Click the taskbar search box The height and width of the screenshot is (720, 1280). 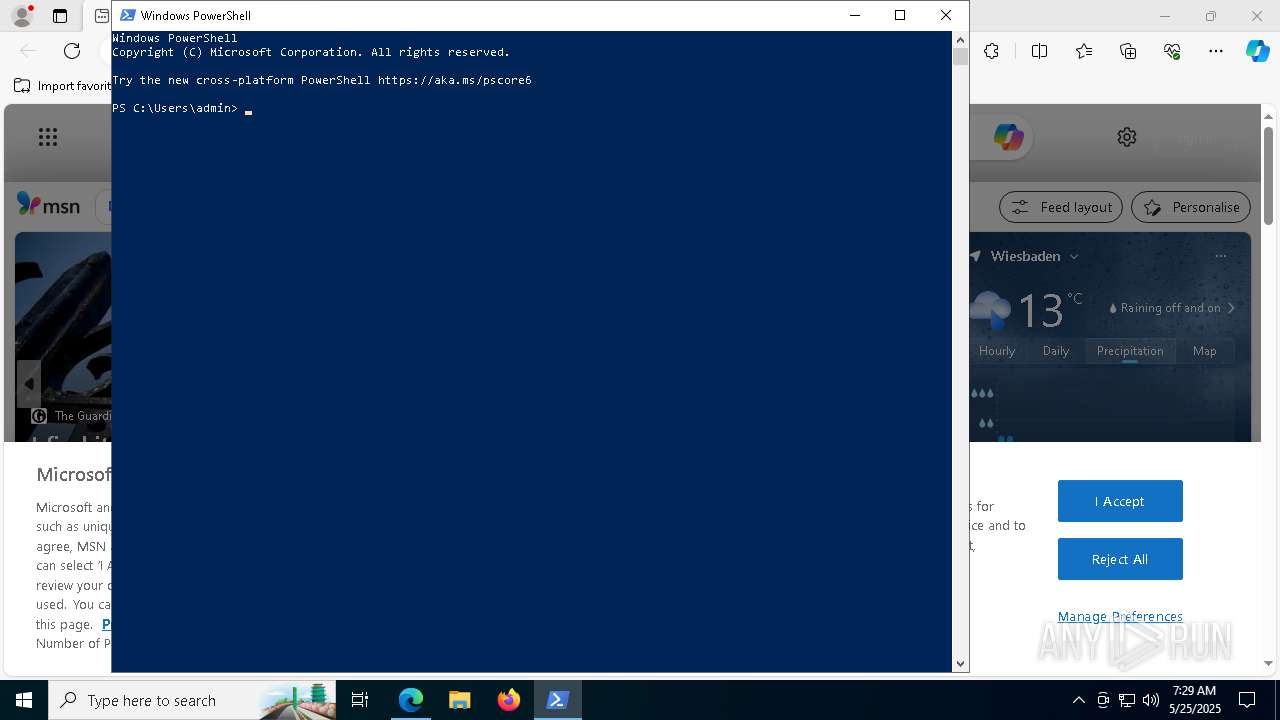click(x=192, y=700)
